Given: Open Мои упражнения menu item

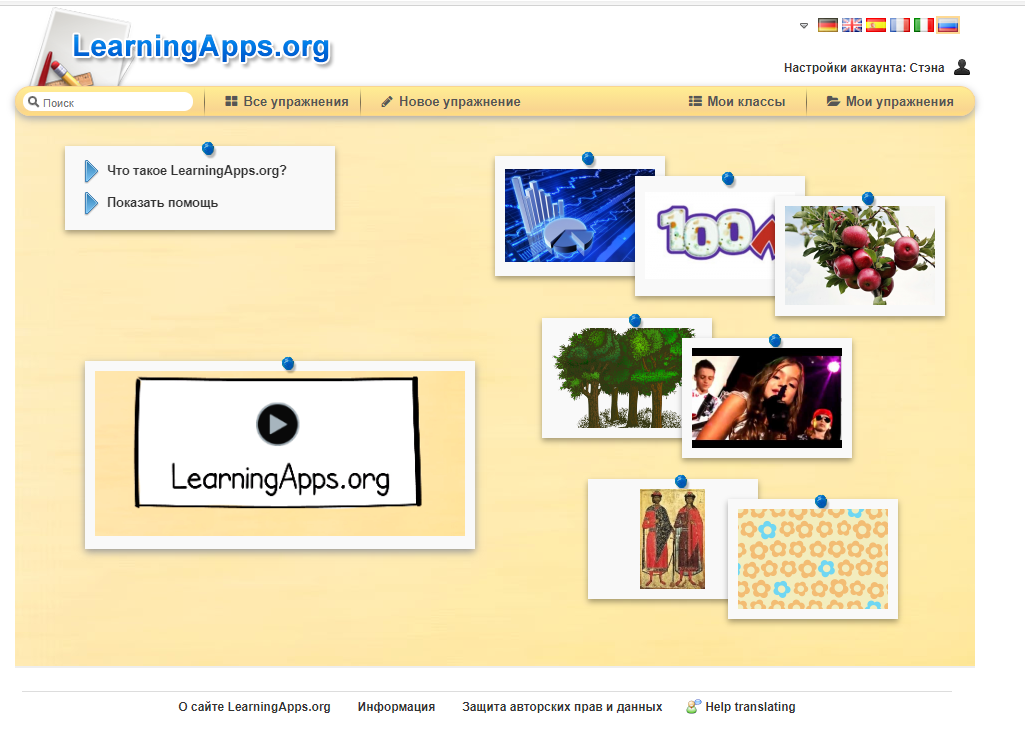Looking at the screenshot, I should point(890,101).
